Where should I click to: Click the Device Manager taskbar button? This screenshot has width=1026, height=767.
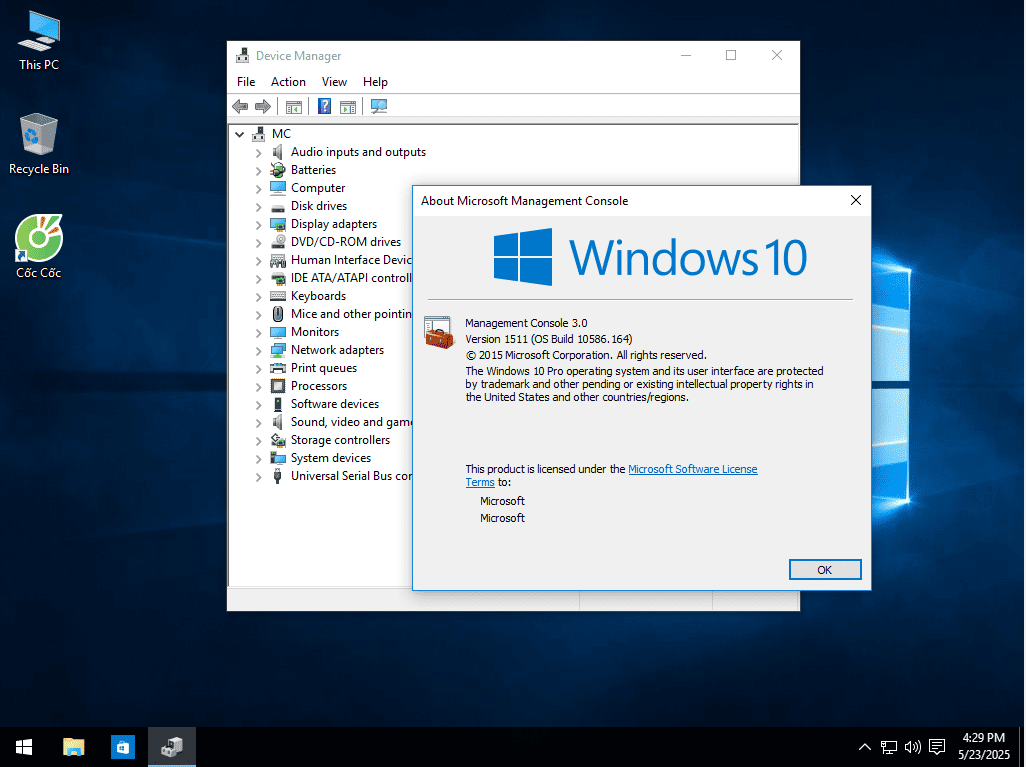point(171,747)
